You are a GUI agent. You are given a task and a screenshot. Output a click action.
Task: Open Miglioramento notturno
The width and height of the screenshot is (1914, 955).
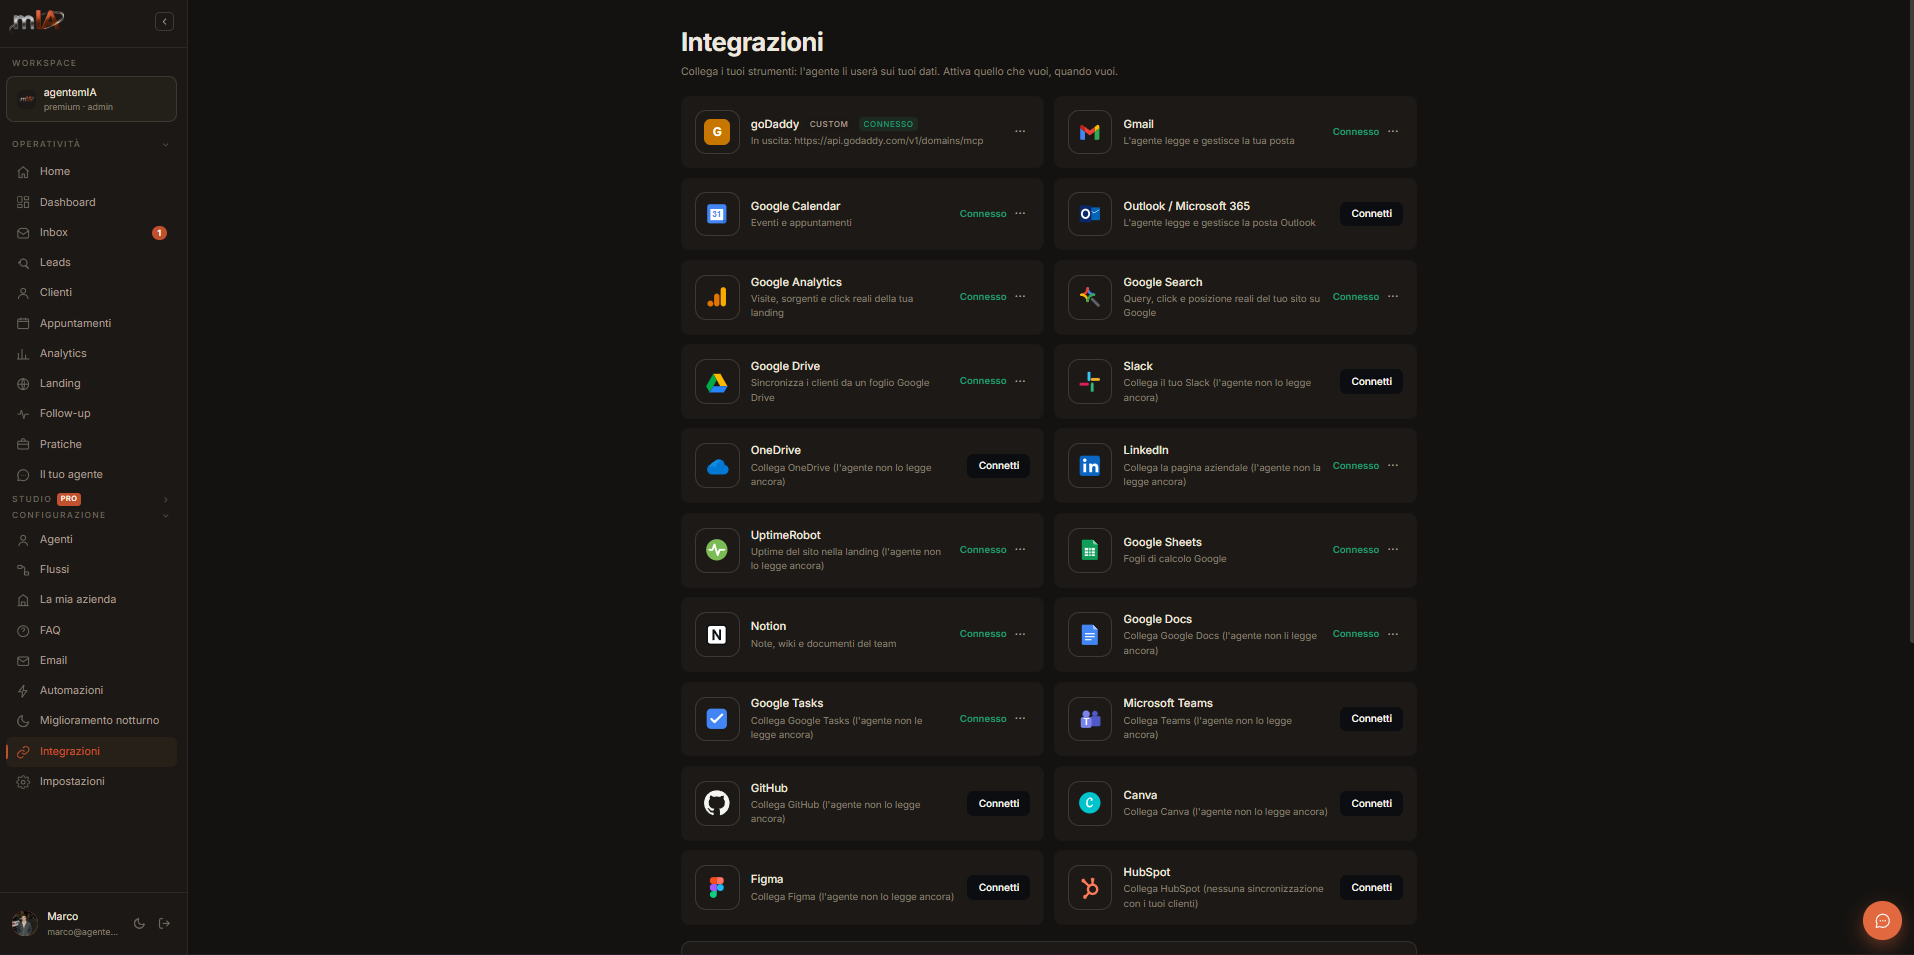[x=91, y=720]
